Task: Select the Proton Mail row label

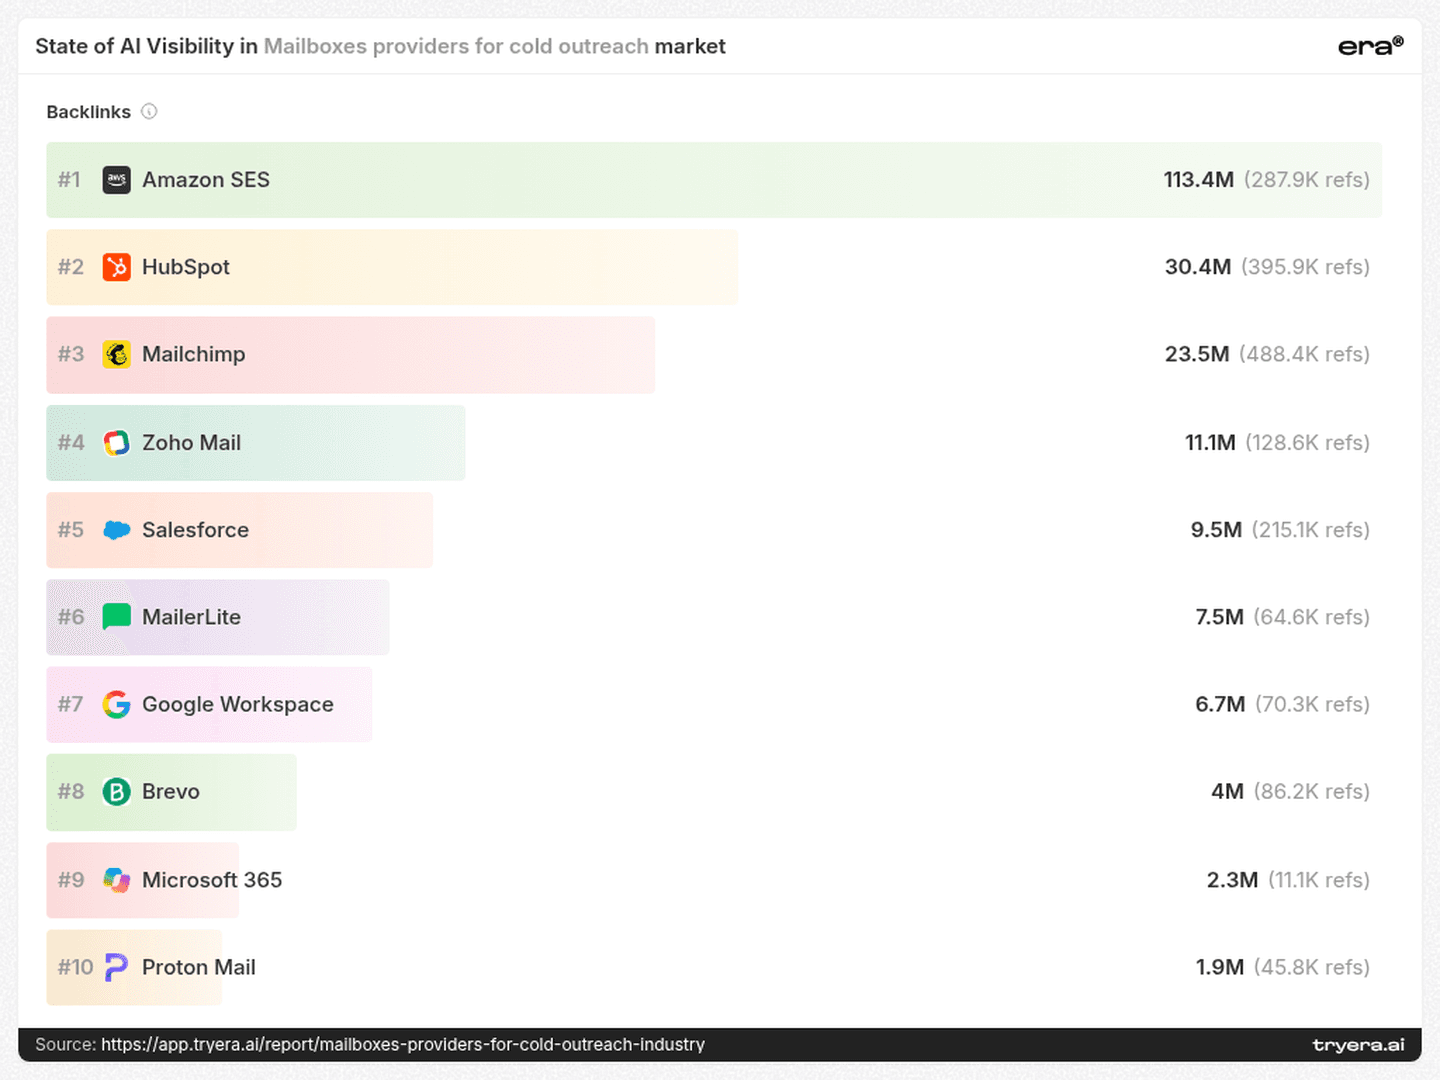Action: click(x=199, y=967)
